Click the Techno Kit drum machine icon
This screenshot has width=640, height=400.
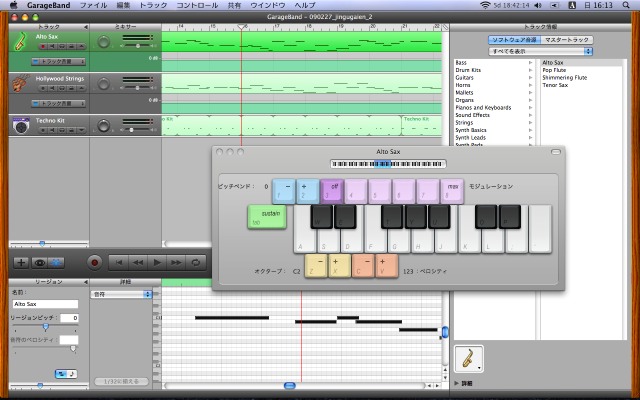pyautogui.click(x=20, y=125)
